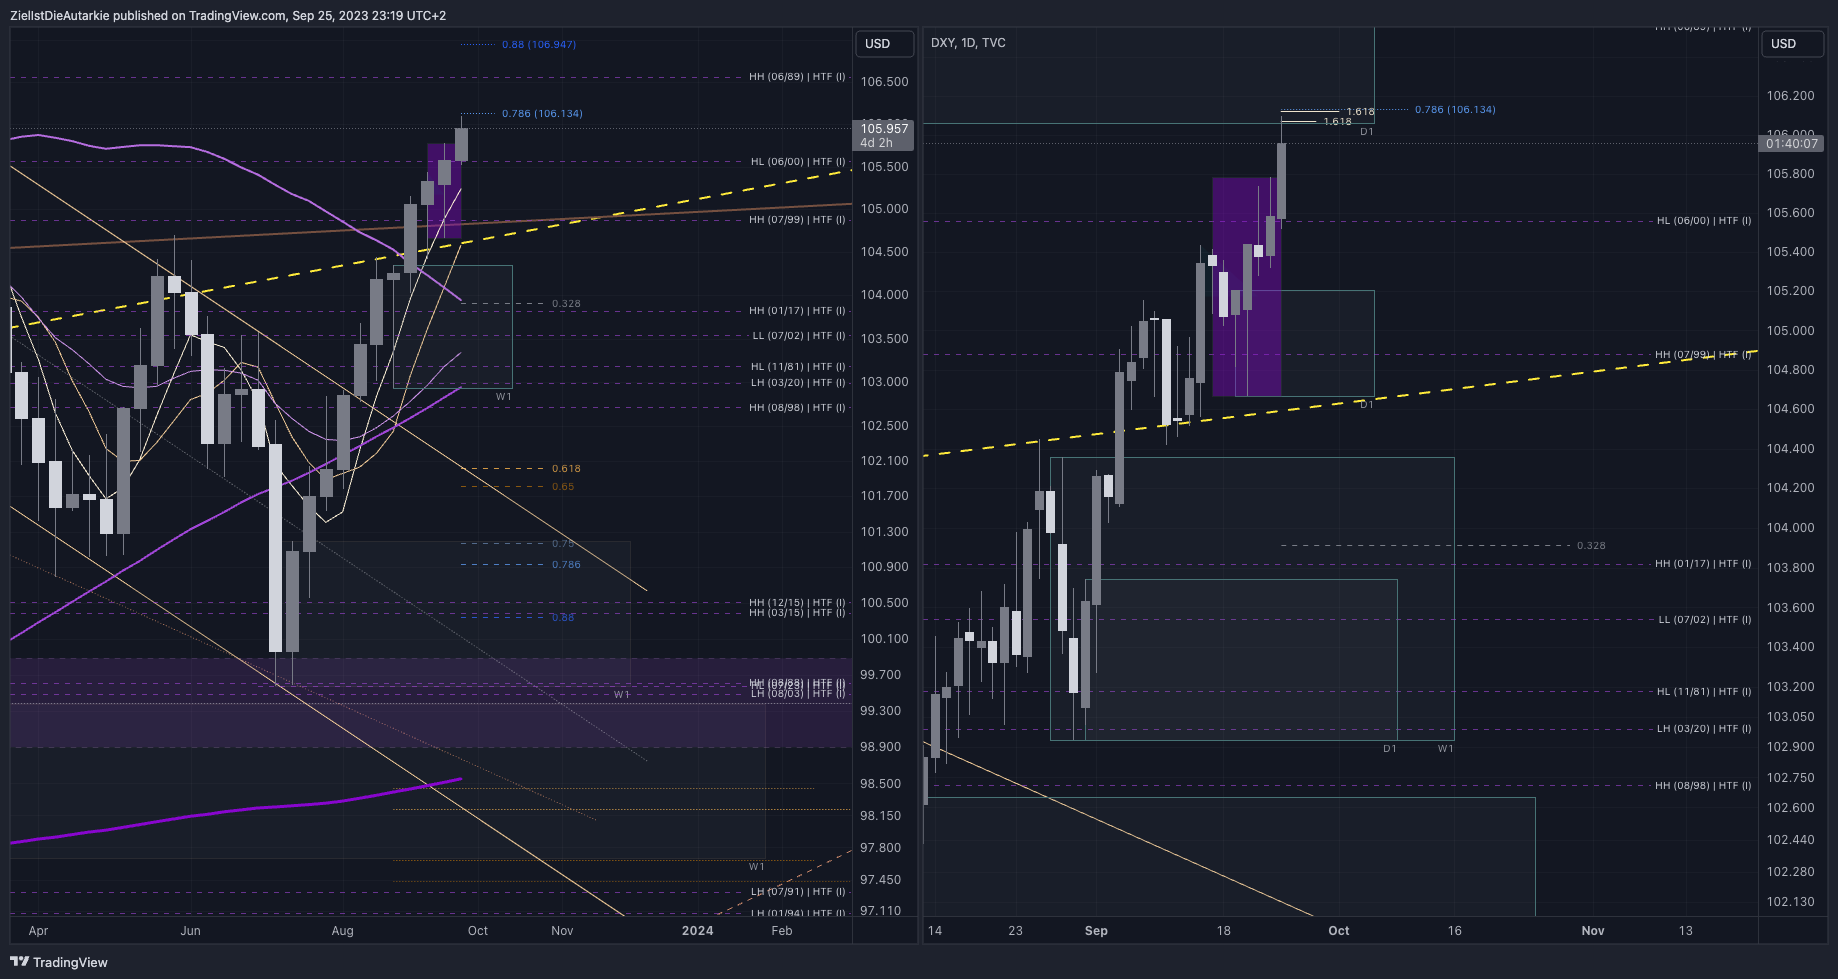Click the 106.200 price on DXY axis
Image resolution: width=1838 pixels, height=979 pixels.
pos(1790,96)
